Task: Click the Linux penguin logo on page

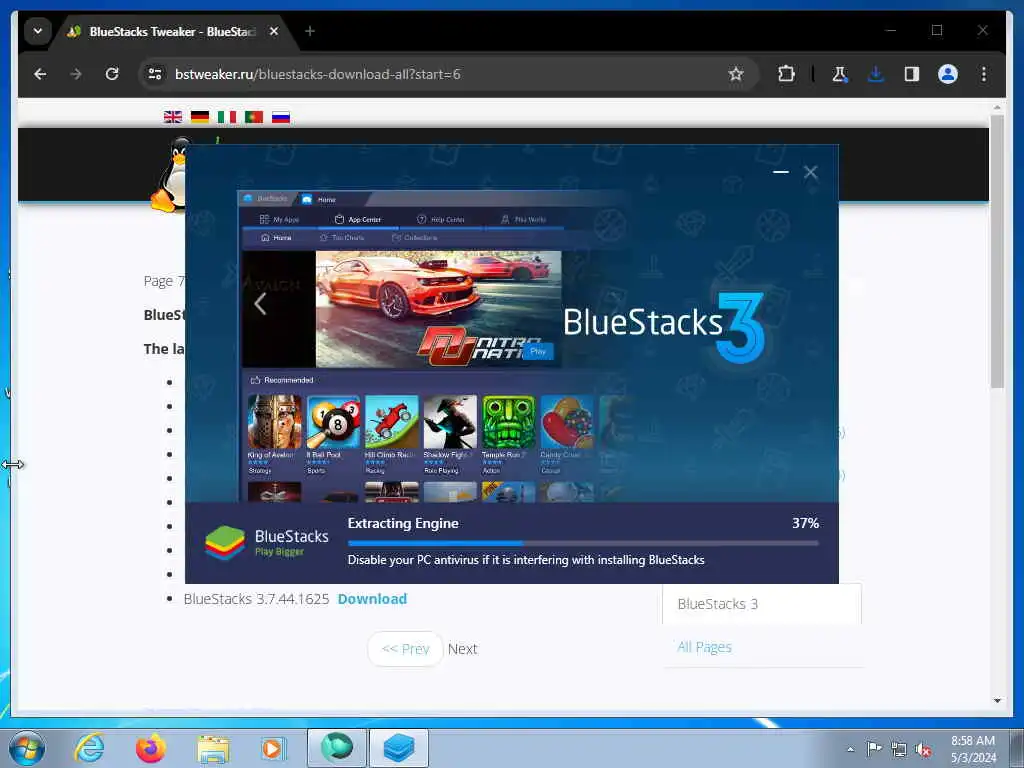Action: (x=170, y=174)
